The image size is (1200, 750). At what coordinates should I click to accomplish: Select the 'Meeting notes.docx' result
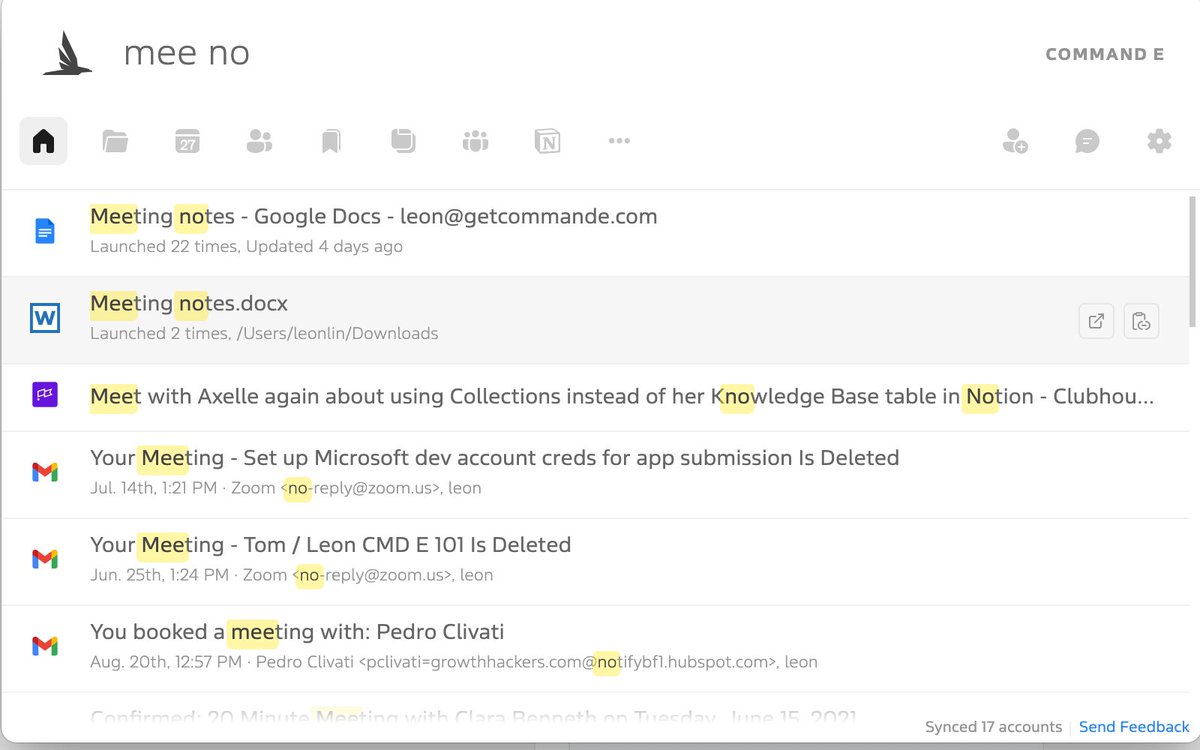point(595,320)
